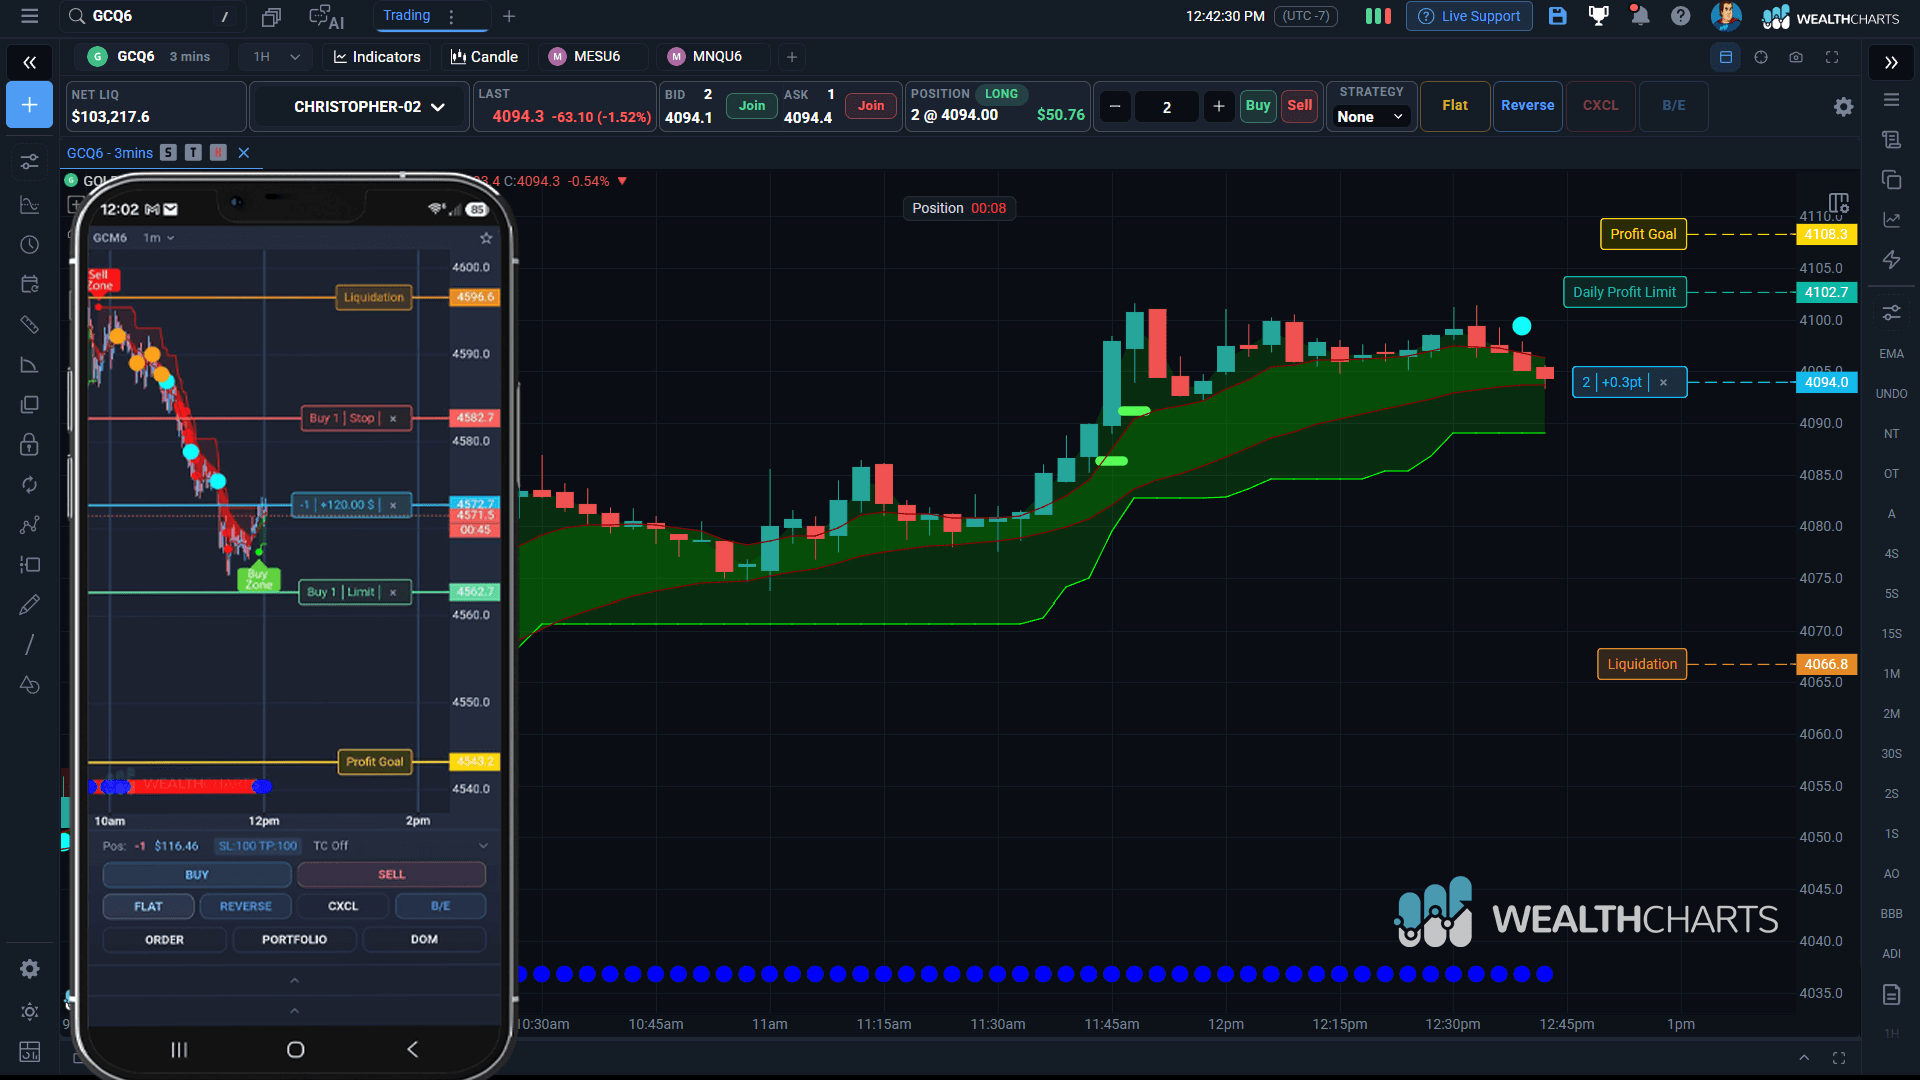The height and width of the screenshot is (1080, 1920).
Task: Open the help question mark icon
Action: click(x=1681, y=16)
